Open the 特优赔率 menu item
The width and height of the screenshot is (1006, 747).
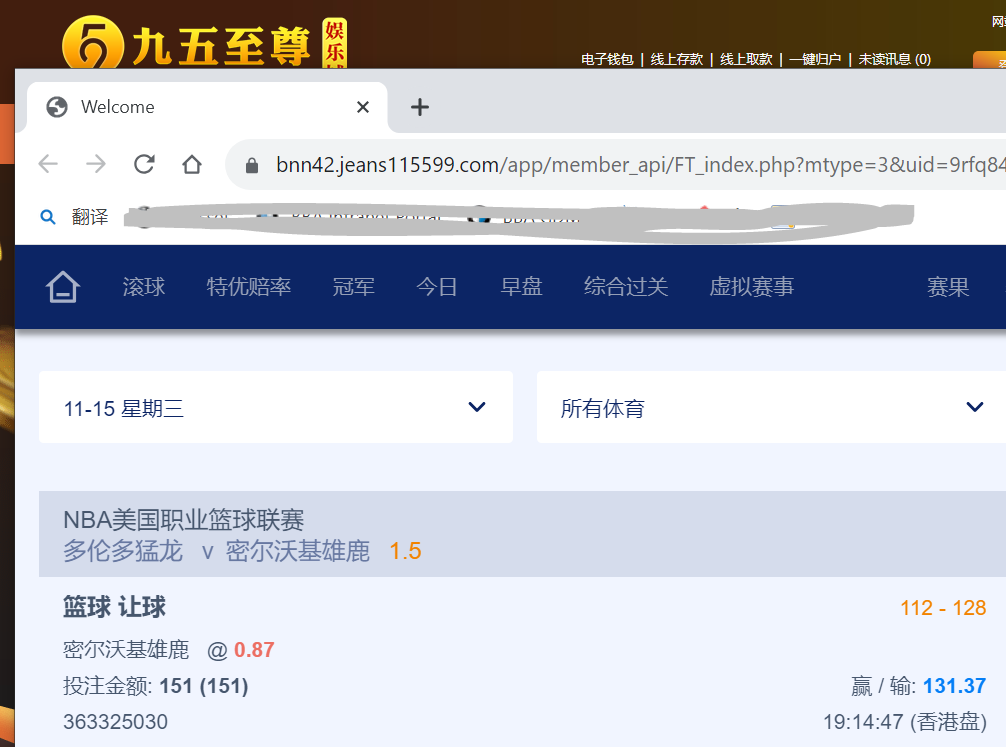pyautogui.click(x=249, y=288)
